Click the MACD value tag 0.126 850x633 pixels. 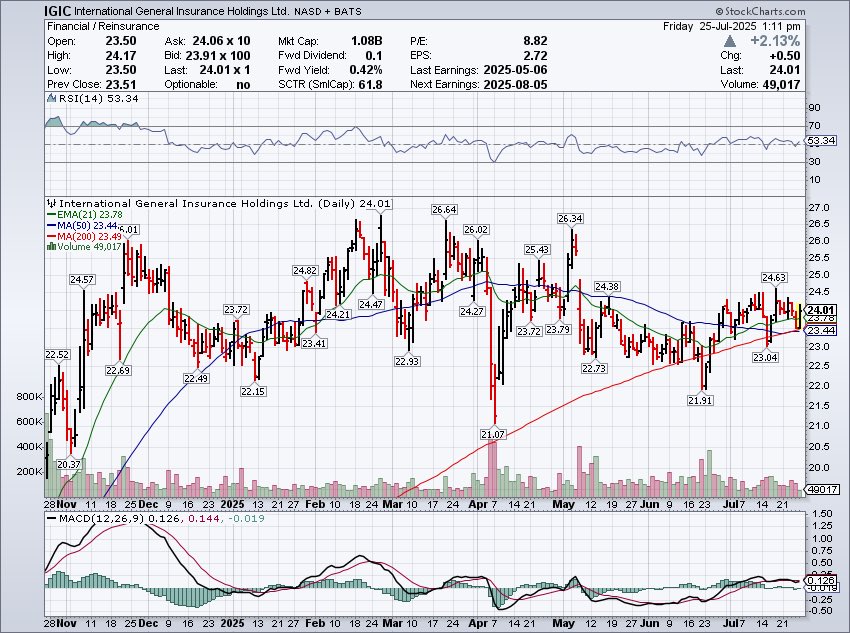pos(820,580)
